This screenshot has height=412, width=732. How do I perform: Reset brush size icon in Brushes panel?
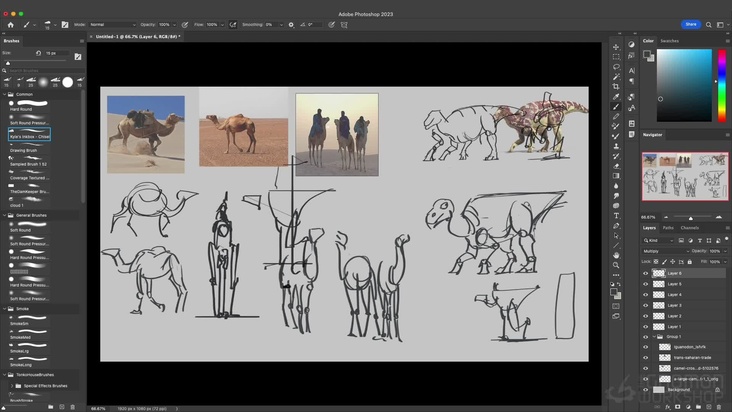[x=38, y=53]
